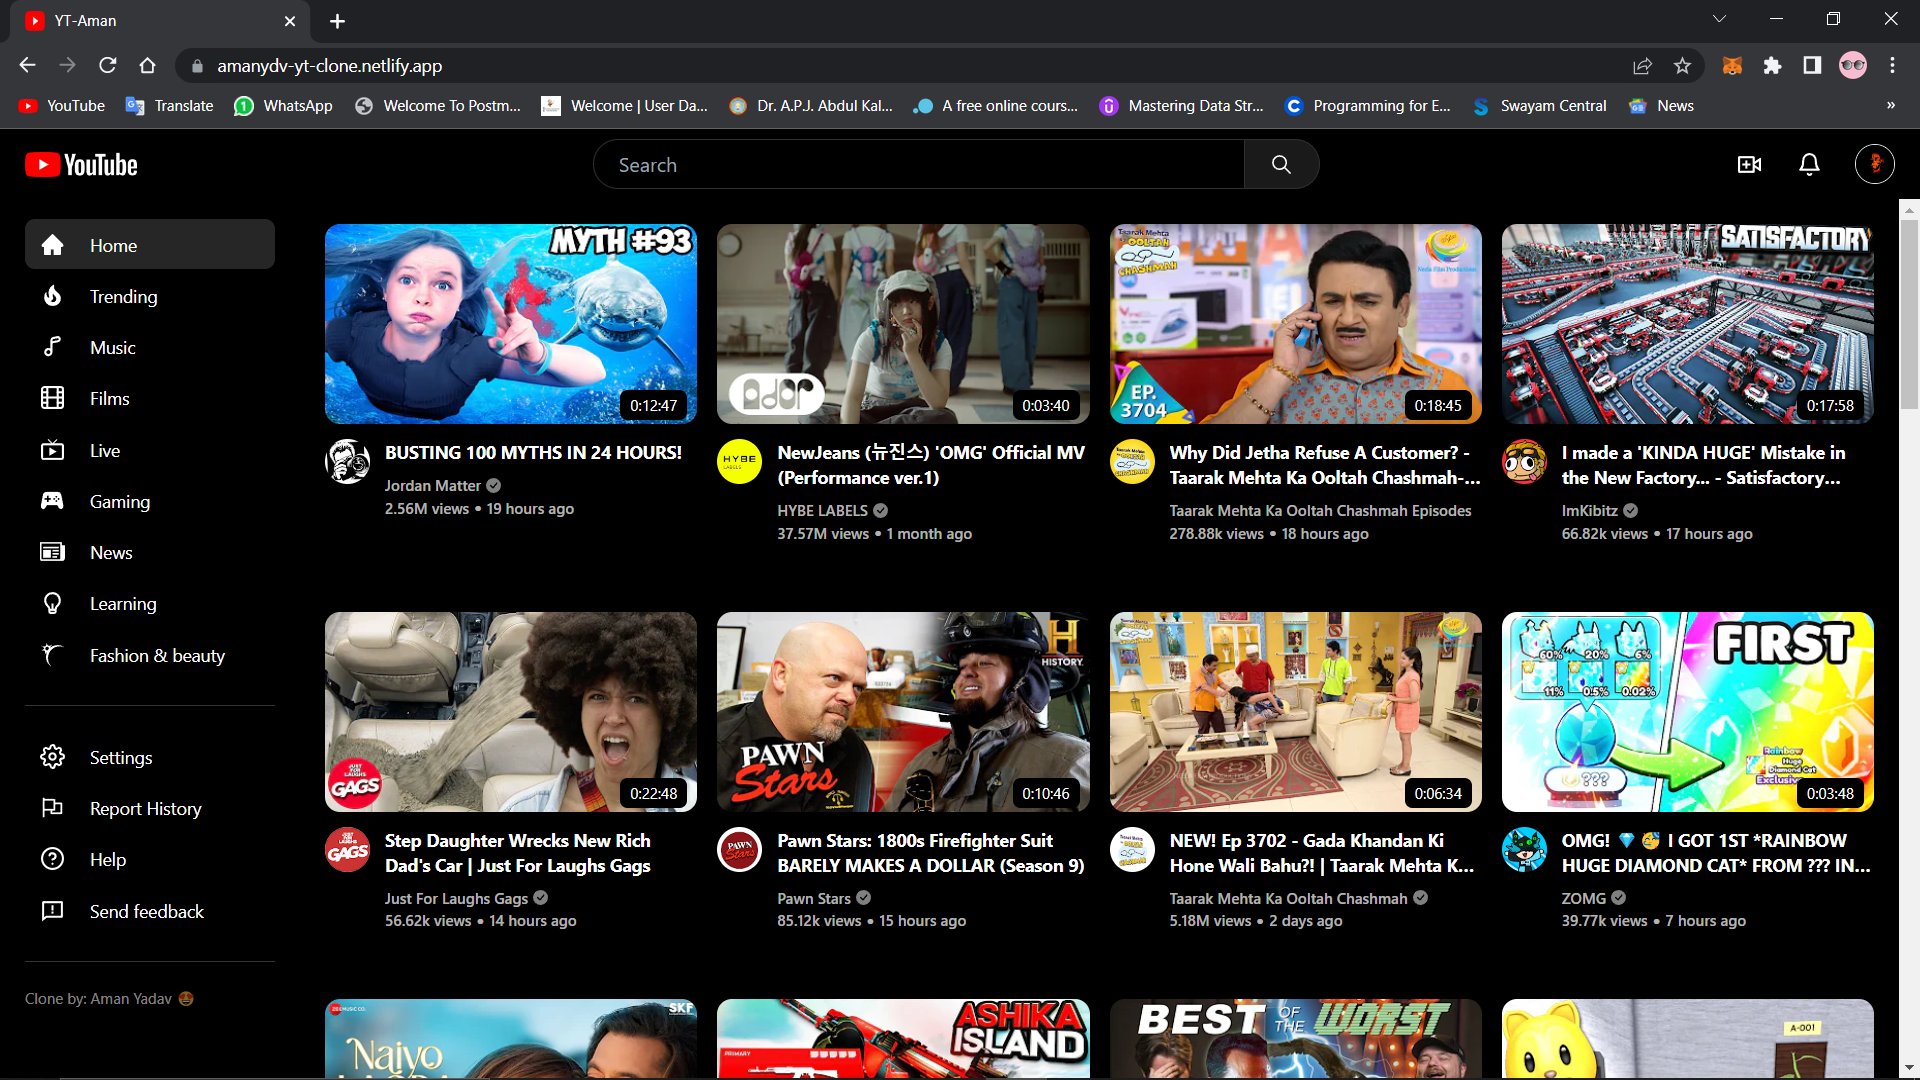Click the 'HYBE LABELS' channel name
This screenshot has height=1080, width=1920.
(x=822, y=511)
